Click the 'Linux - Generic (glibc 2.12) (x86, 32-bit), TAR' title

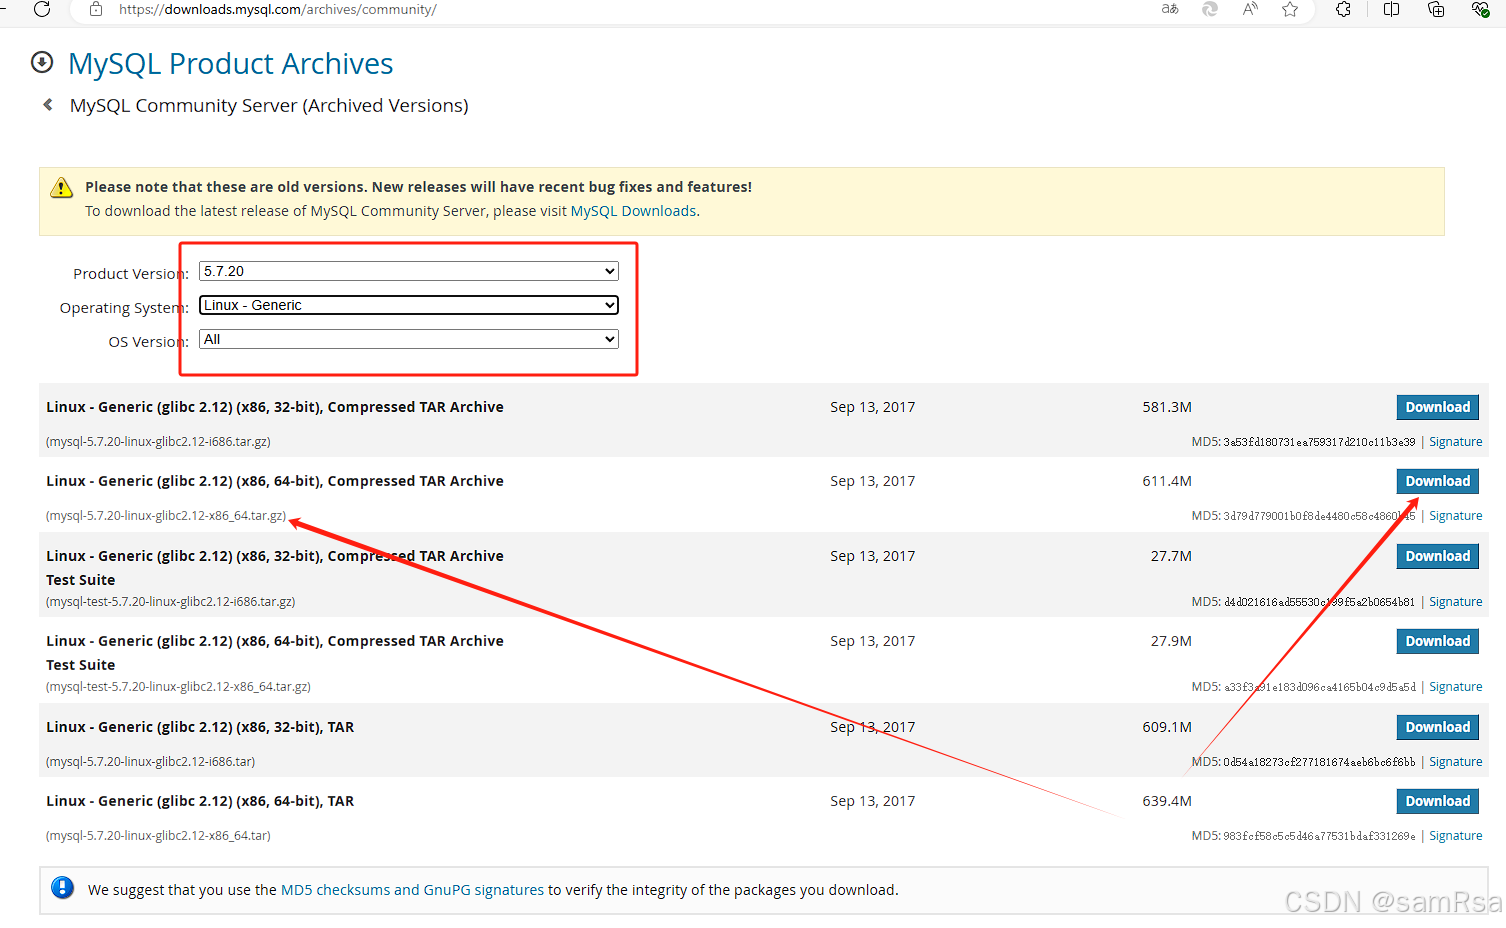(200, 727)
